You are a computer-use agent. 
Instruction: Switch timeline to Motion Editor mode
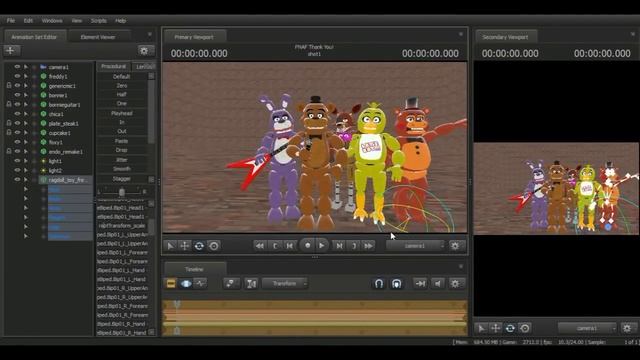coord(186,283)
